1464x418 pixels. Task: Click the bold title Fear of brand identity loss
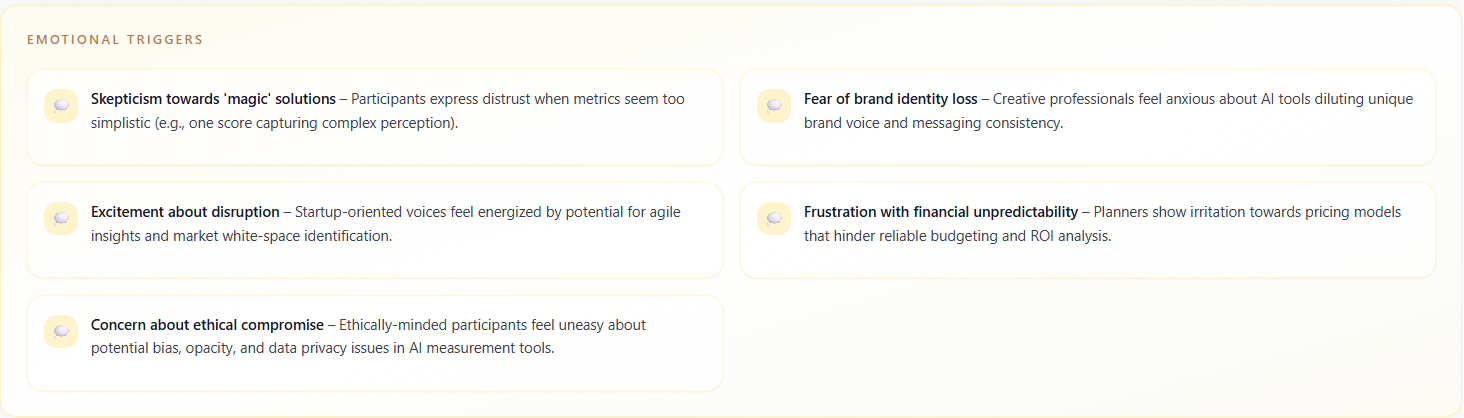pos(890,99)
